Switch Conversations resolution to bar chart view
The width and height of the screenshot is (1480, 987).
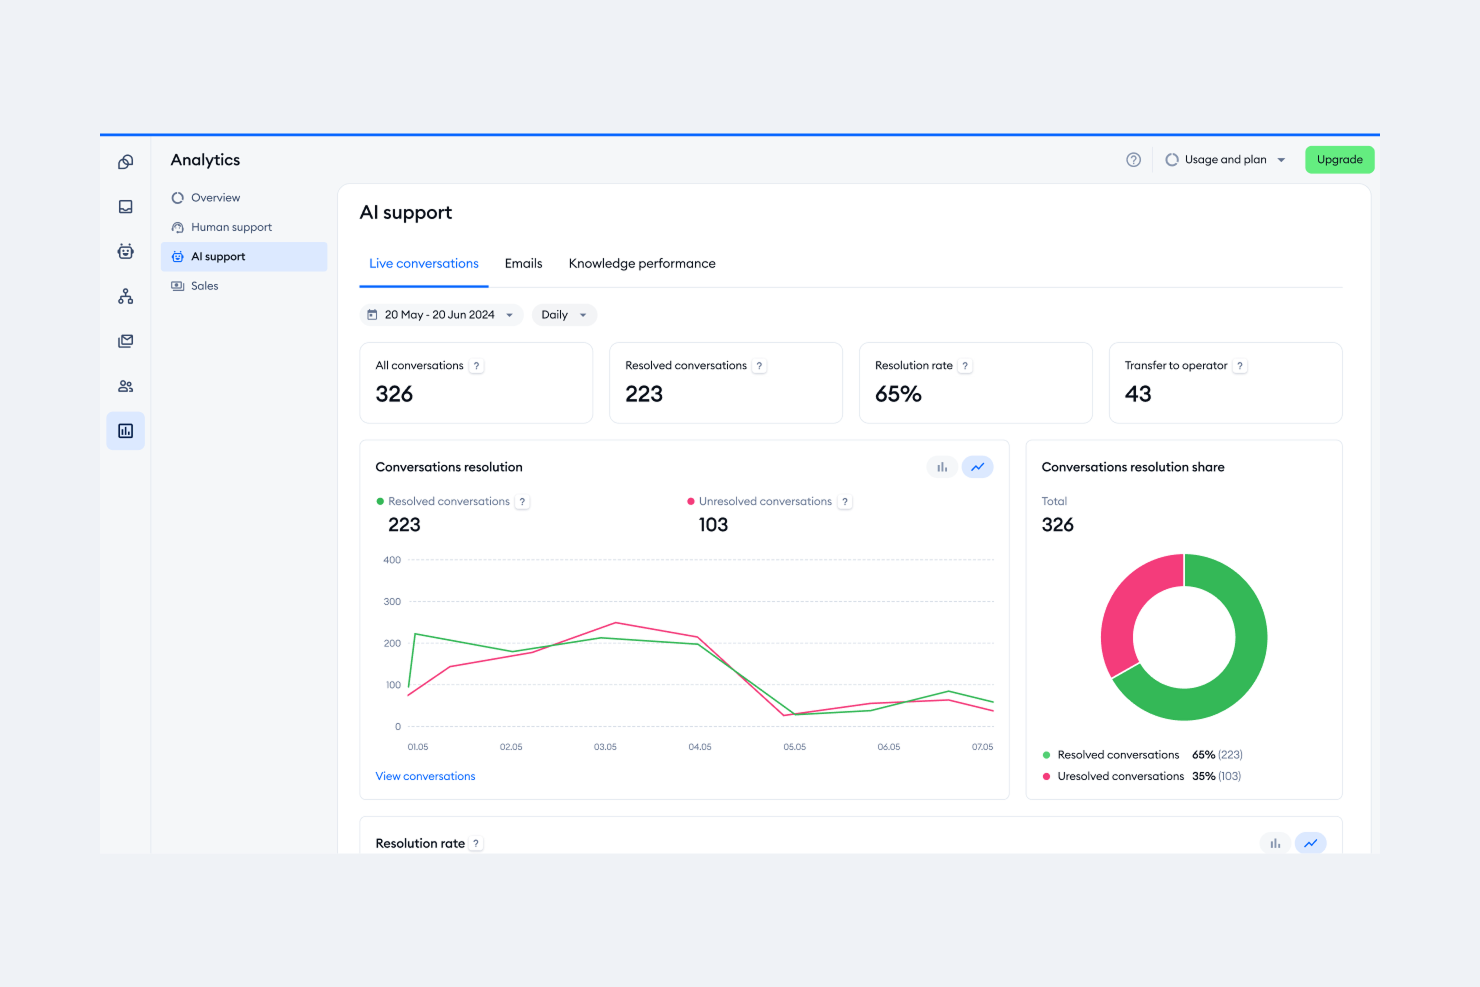click(x=941, y=466)
